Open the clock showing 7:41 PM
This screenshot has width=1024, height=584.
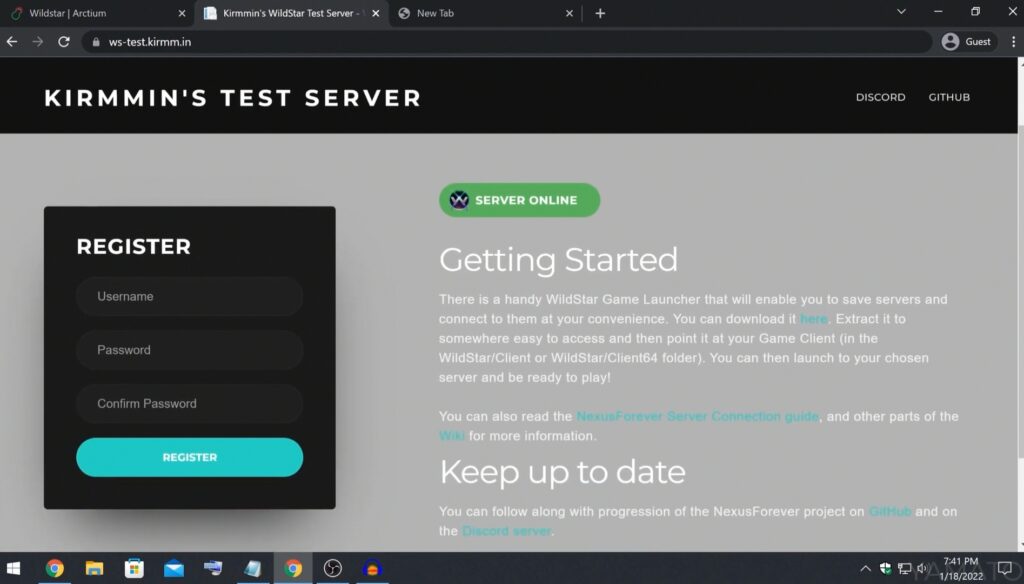tap(961, 568)
